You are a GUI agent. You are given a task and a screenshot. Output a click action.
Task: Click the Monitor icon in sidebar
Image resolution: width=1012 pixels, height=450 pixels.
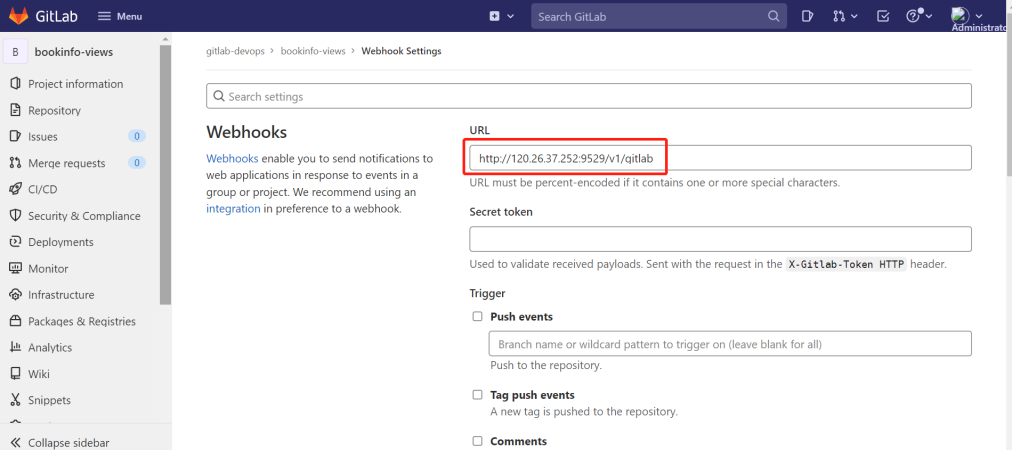coord(15,269)
